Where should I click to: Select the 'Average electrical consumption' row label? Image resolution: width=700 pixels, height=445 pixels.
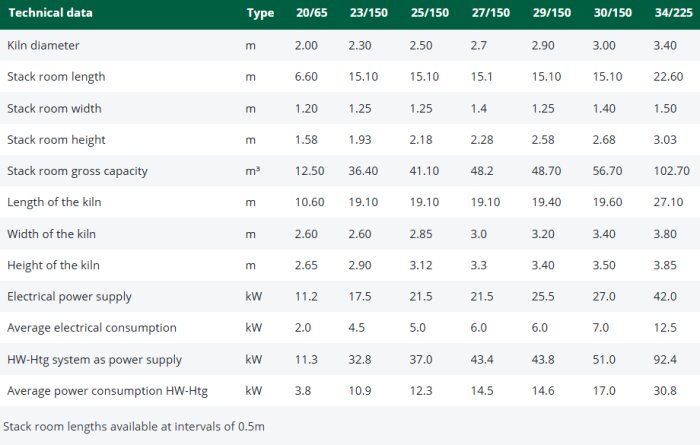[91, 328]
